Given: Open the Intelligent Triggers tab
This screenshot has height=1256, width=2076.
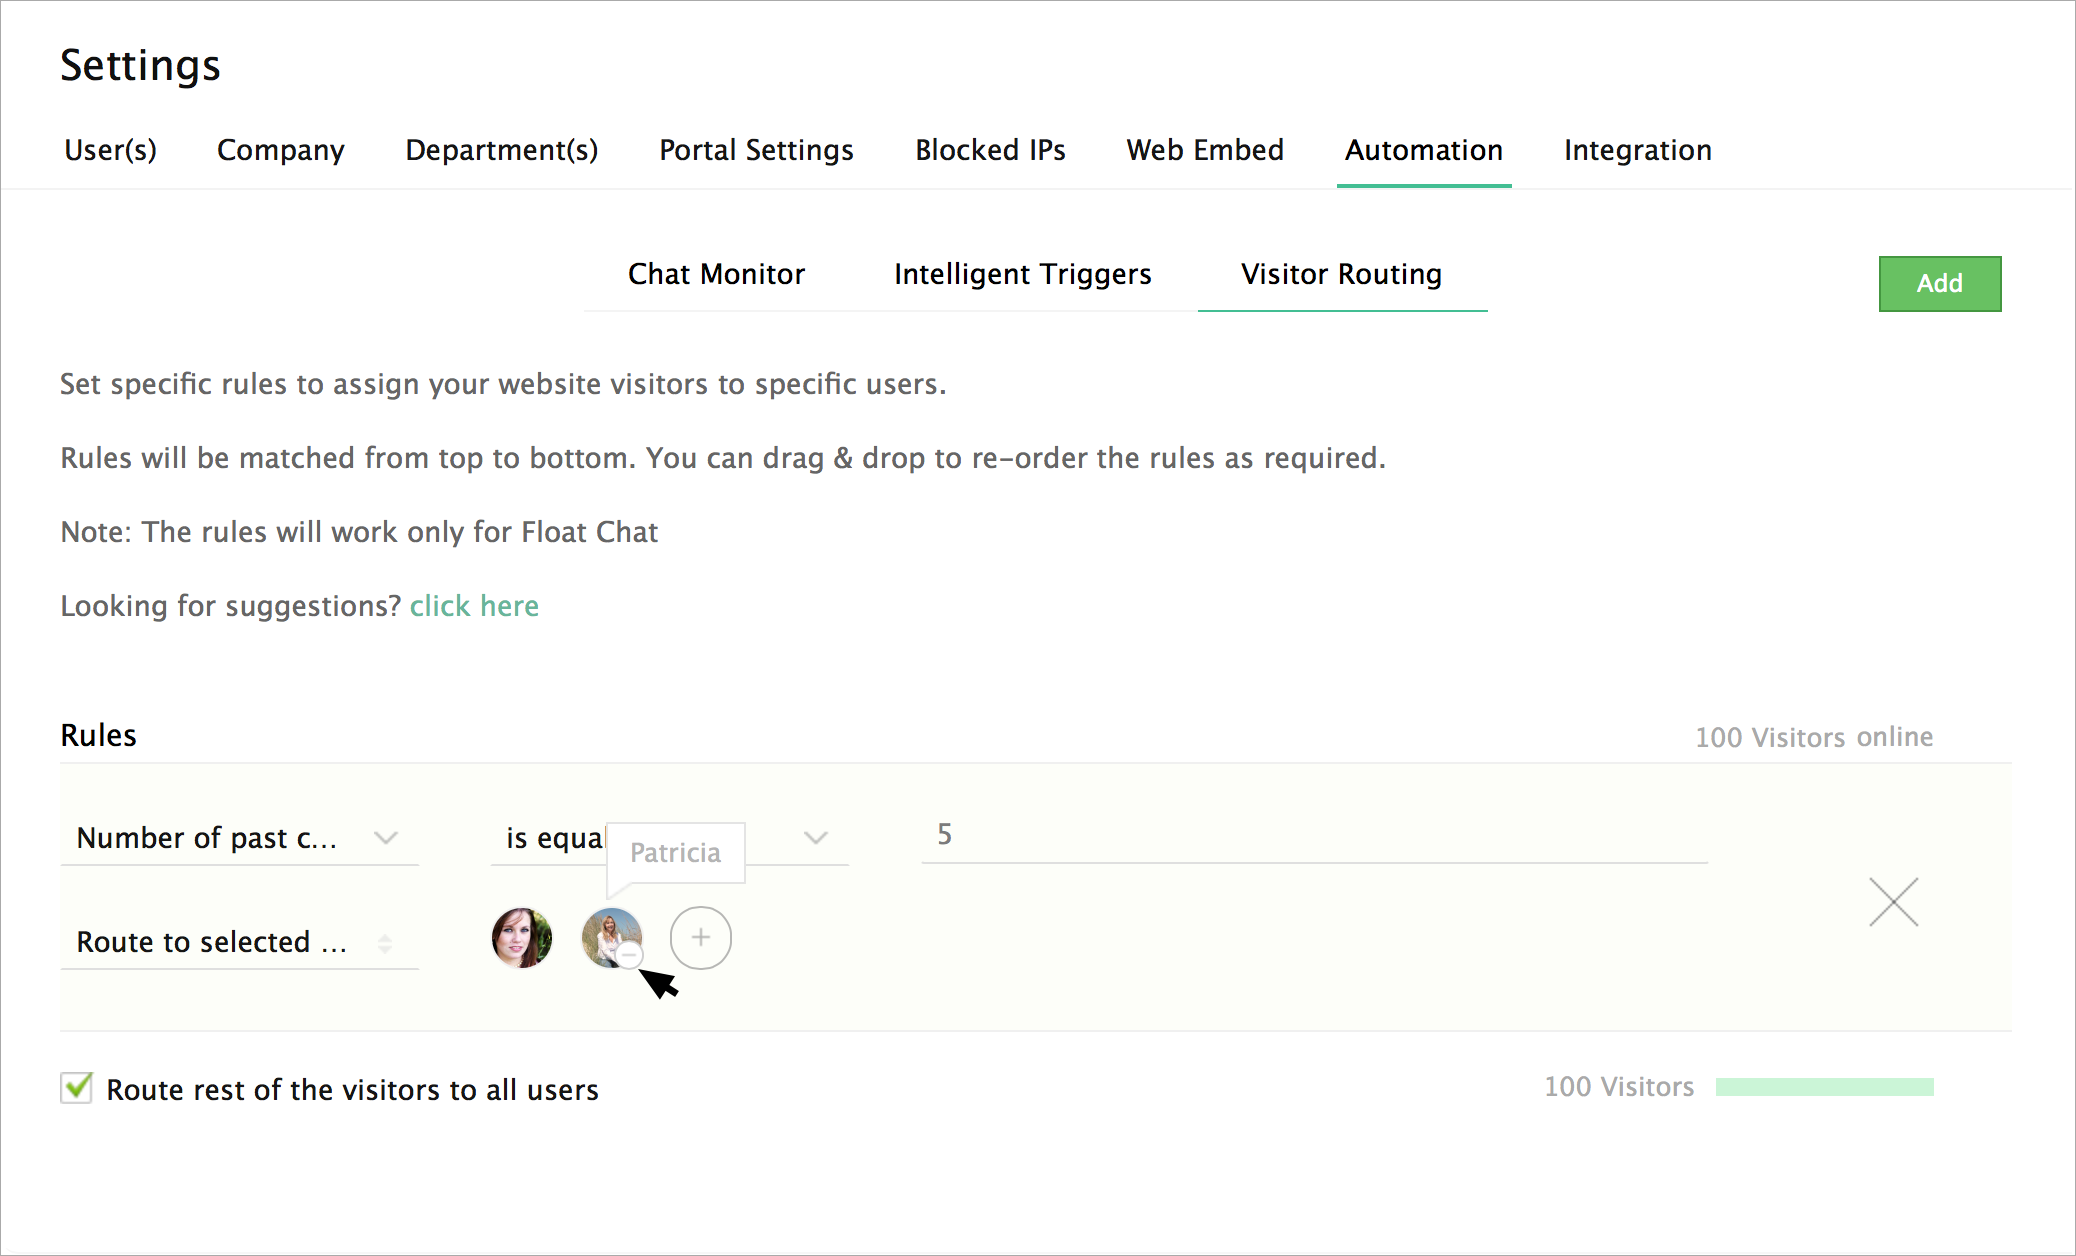Looking at the screenshot, I should click(x=1022, y=274).
